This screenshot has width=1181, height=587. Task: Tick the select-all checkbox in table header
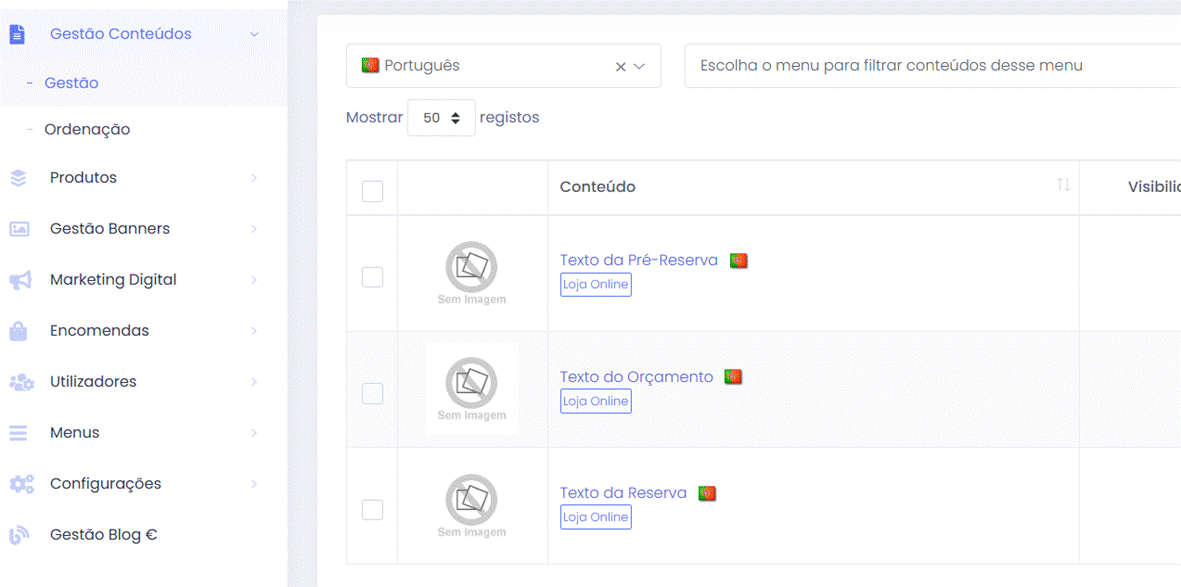(372, 191)
